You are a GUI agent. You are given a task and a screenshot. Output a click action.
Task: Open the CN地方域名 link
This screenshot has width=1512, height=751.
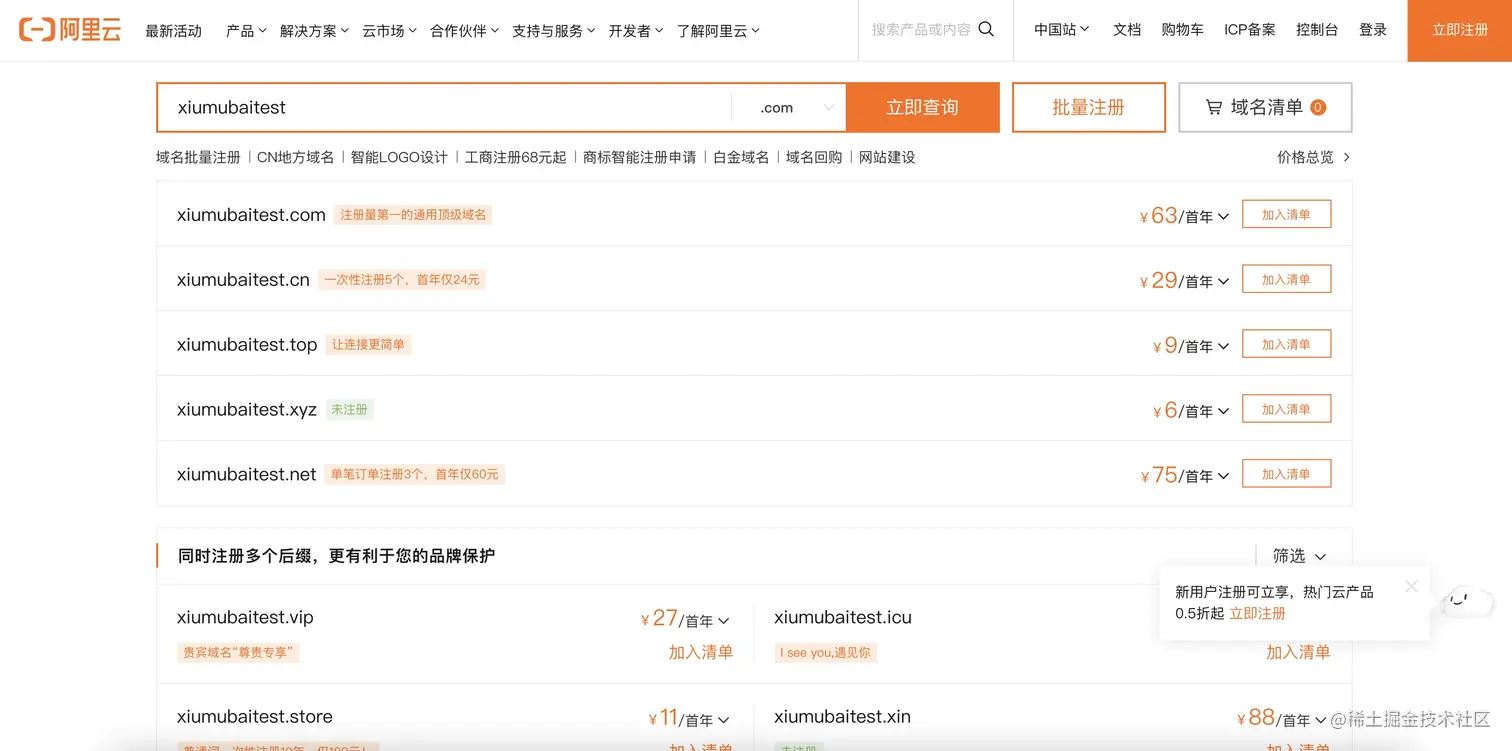(x=295, y=157)
